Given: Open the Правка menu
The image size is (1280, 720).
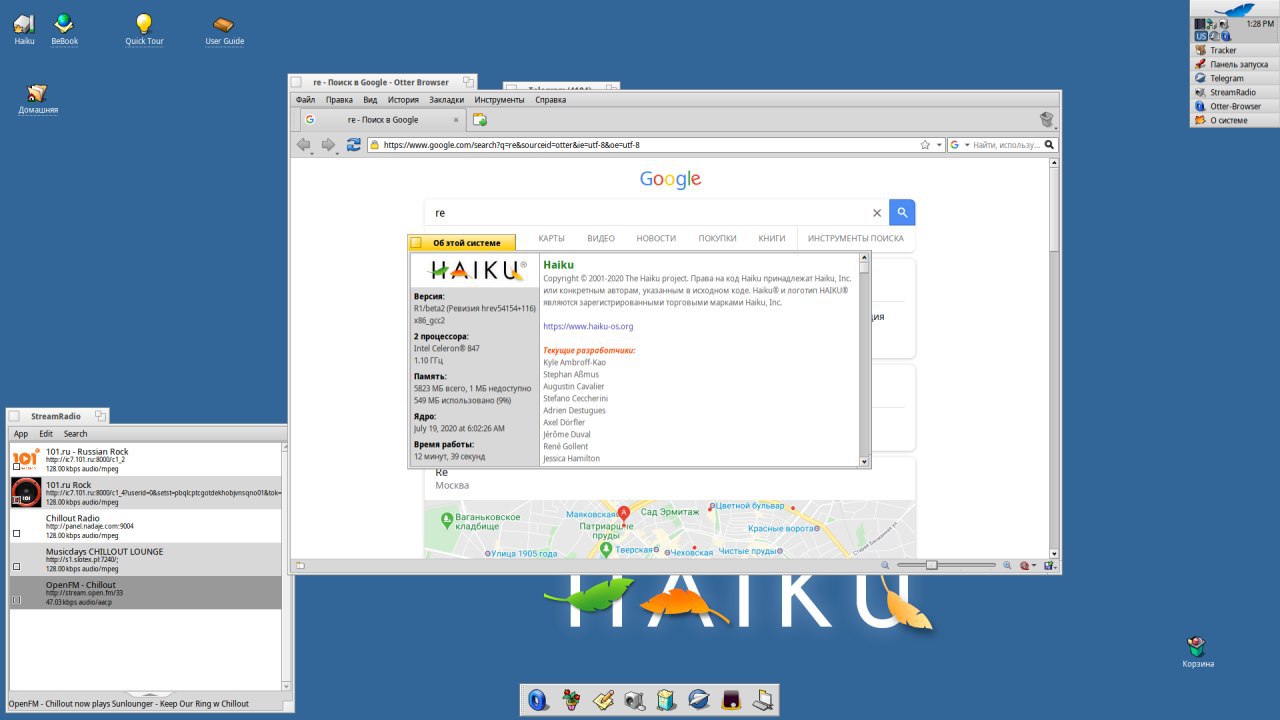Looking at the screenshot, I should tap(339, 100).
